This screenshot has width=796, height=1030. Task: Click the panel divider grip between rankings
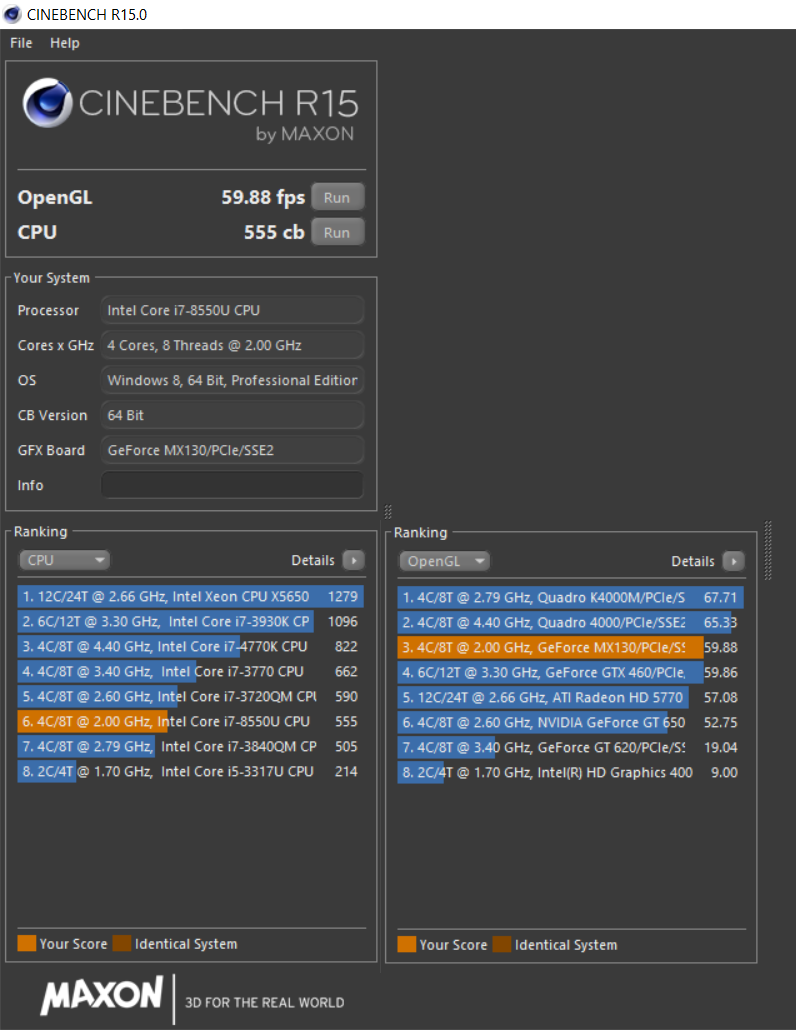(387, 512)
